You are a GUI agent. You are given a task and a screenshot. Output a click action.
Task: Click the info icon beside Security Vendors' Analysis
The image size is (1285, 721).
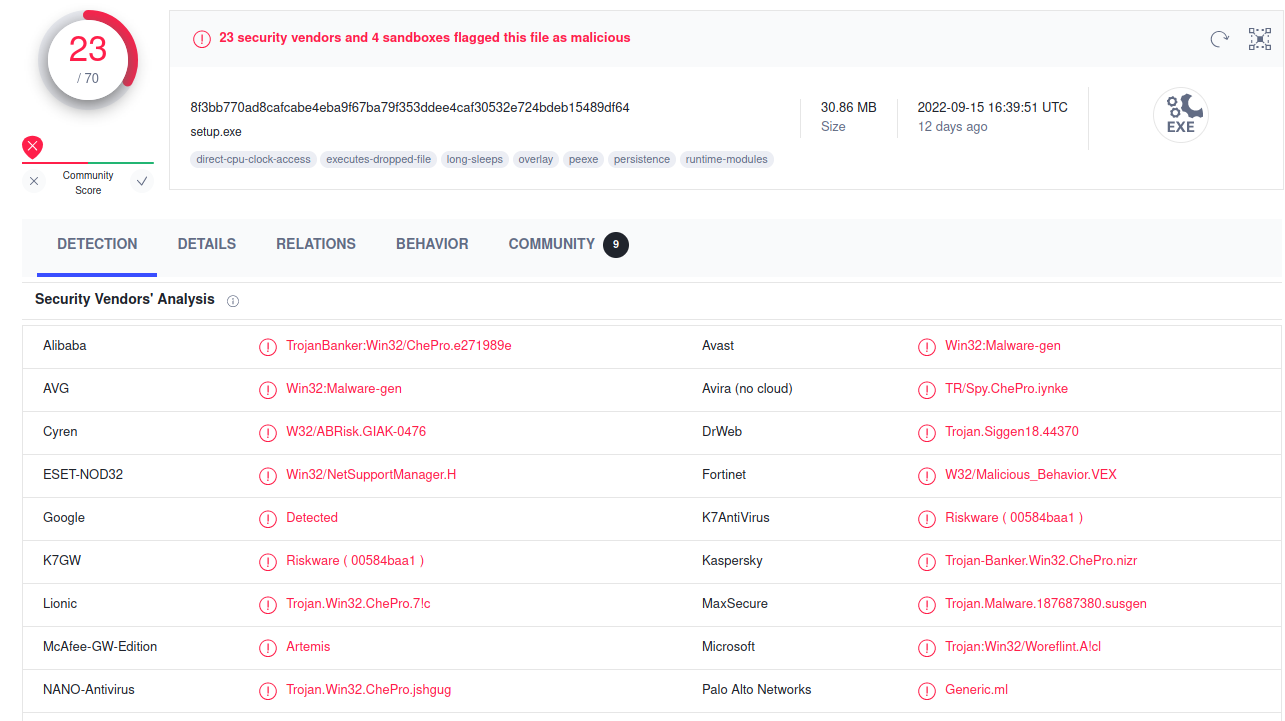(232, 300)
